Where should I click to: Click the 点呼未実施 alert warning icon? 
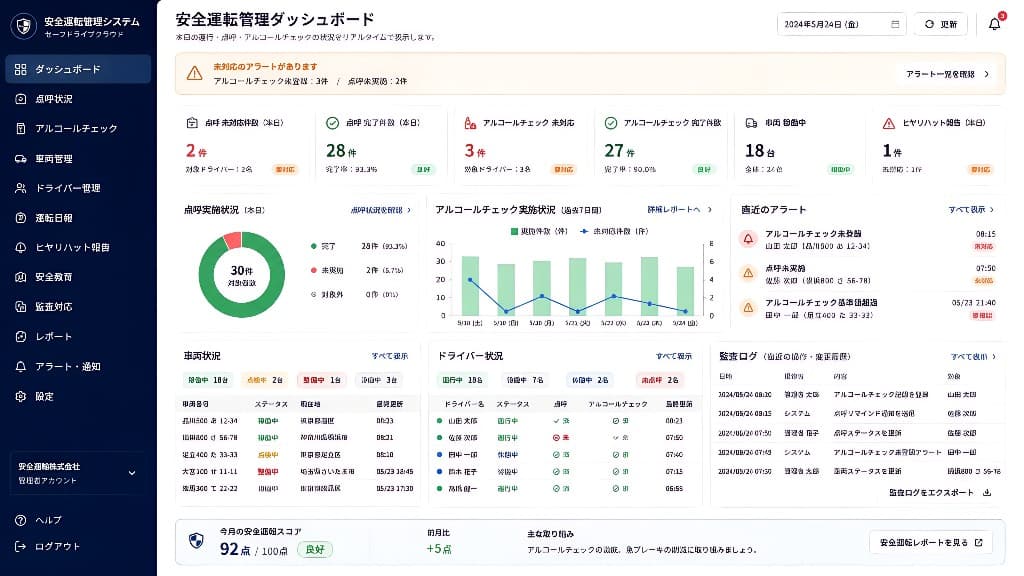(x=748, y=274)
